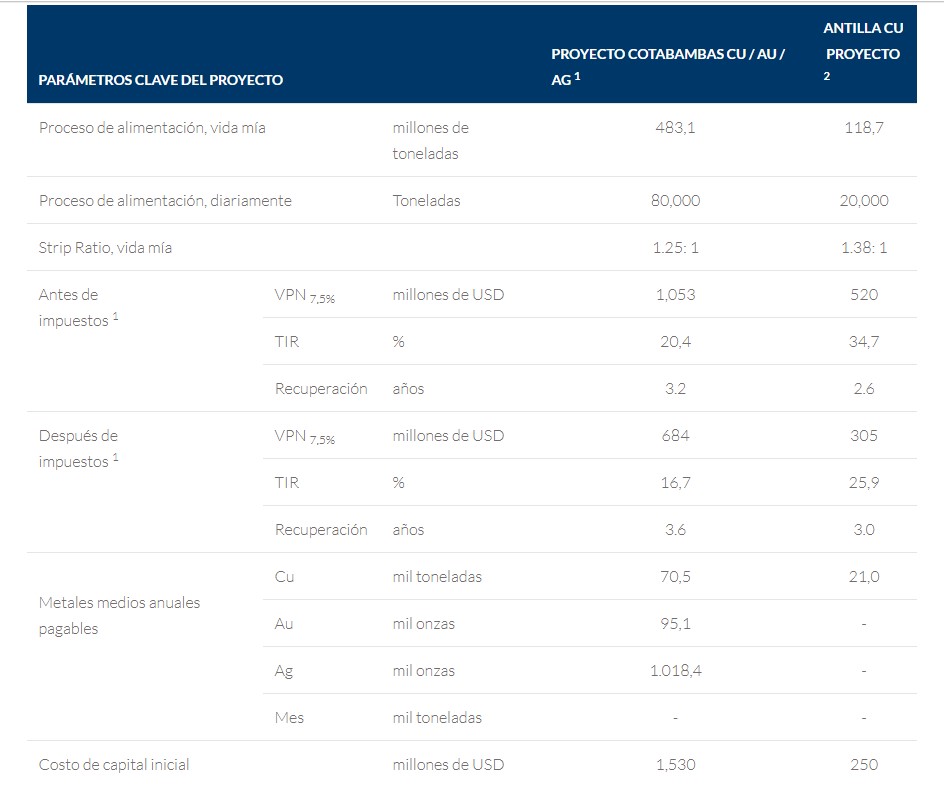Click the ratio 1.38: 1

click(864, 247)
